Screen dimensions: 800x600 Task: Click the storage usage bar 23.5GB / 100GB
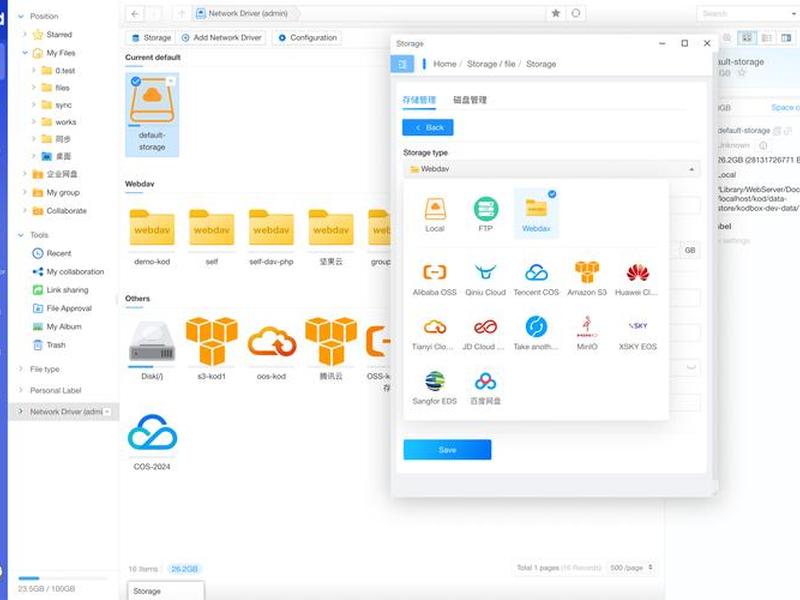coord(62,578)
